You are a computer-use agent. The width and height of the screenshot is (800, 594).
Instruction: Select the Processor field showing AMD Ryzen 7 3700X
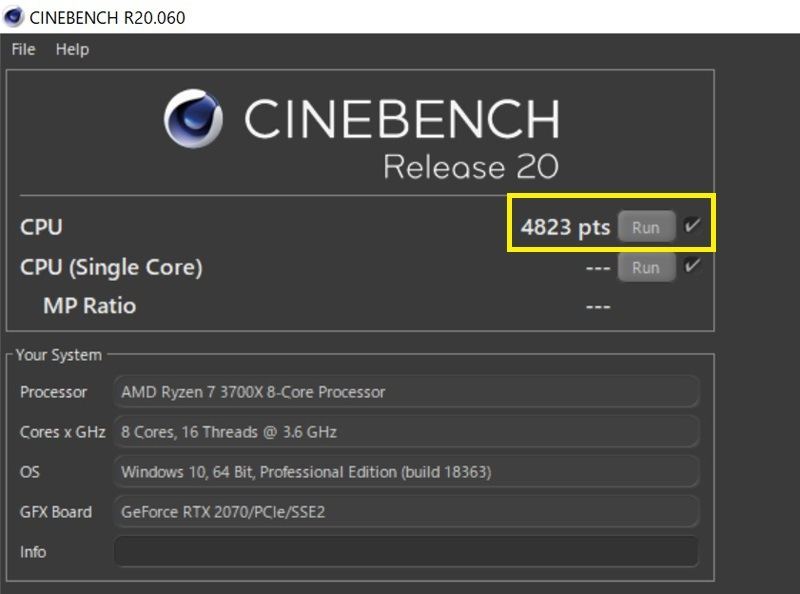(407, 391)
